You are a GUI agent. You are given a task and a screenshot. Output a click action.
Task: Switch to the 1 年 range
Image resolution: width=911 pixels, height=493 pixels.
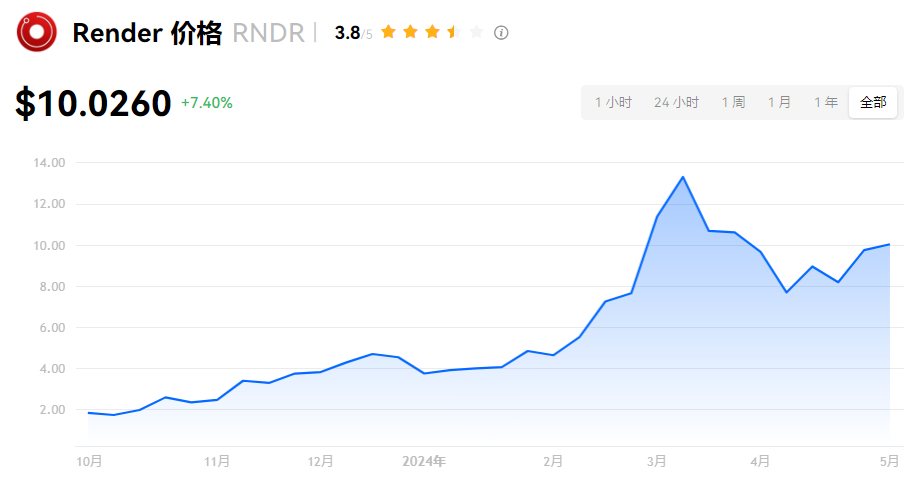825,102
